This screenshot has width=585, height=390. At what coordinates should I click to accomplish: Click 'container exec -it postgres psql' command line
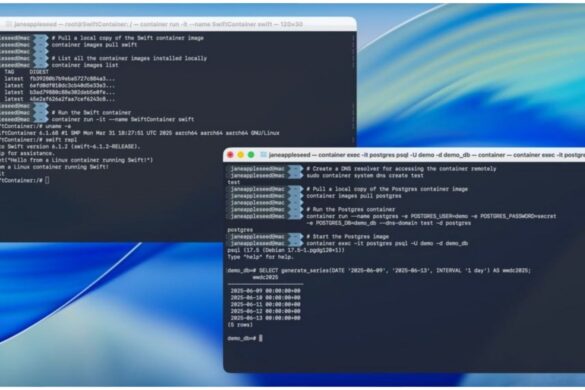coord(387,243)
